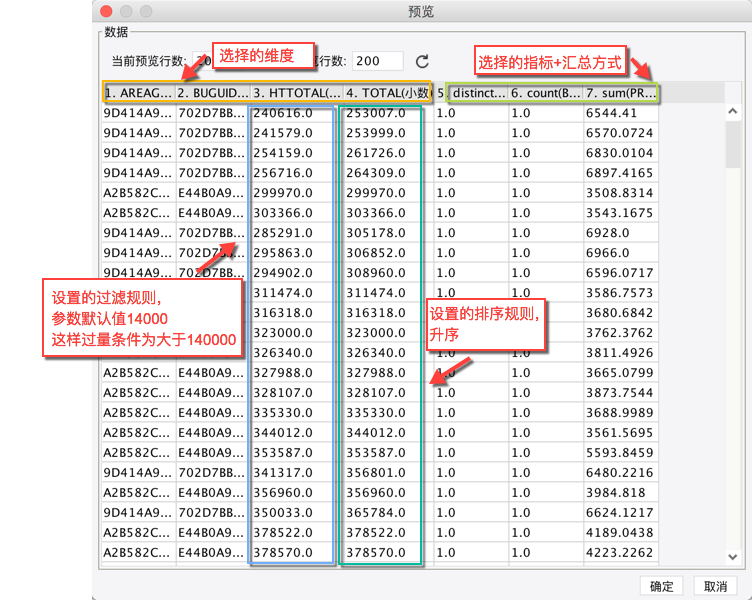
Task: Click cell value 308960.0
Action: coord(376,273)
